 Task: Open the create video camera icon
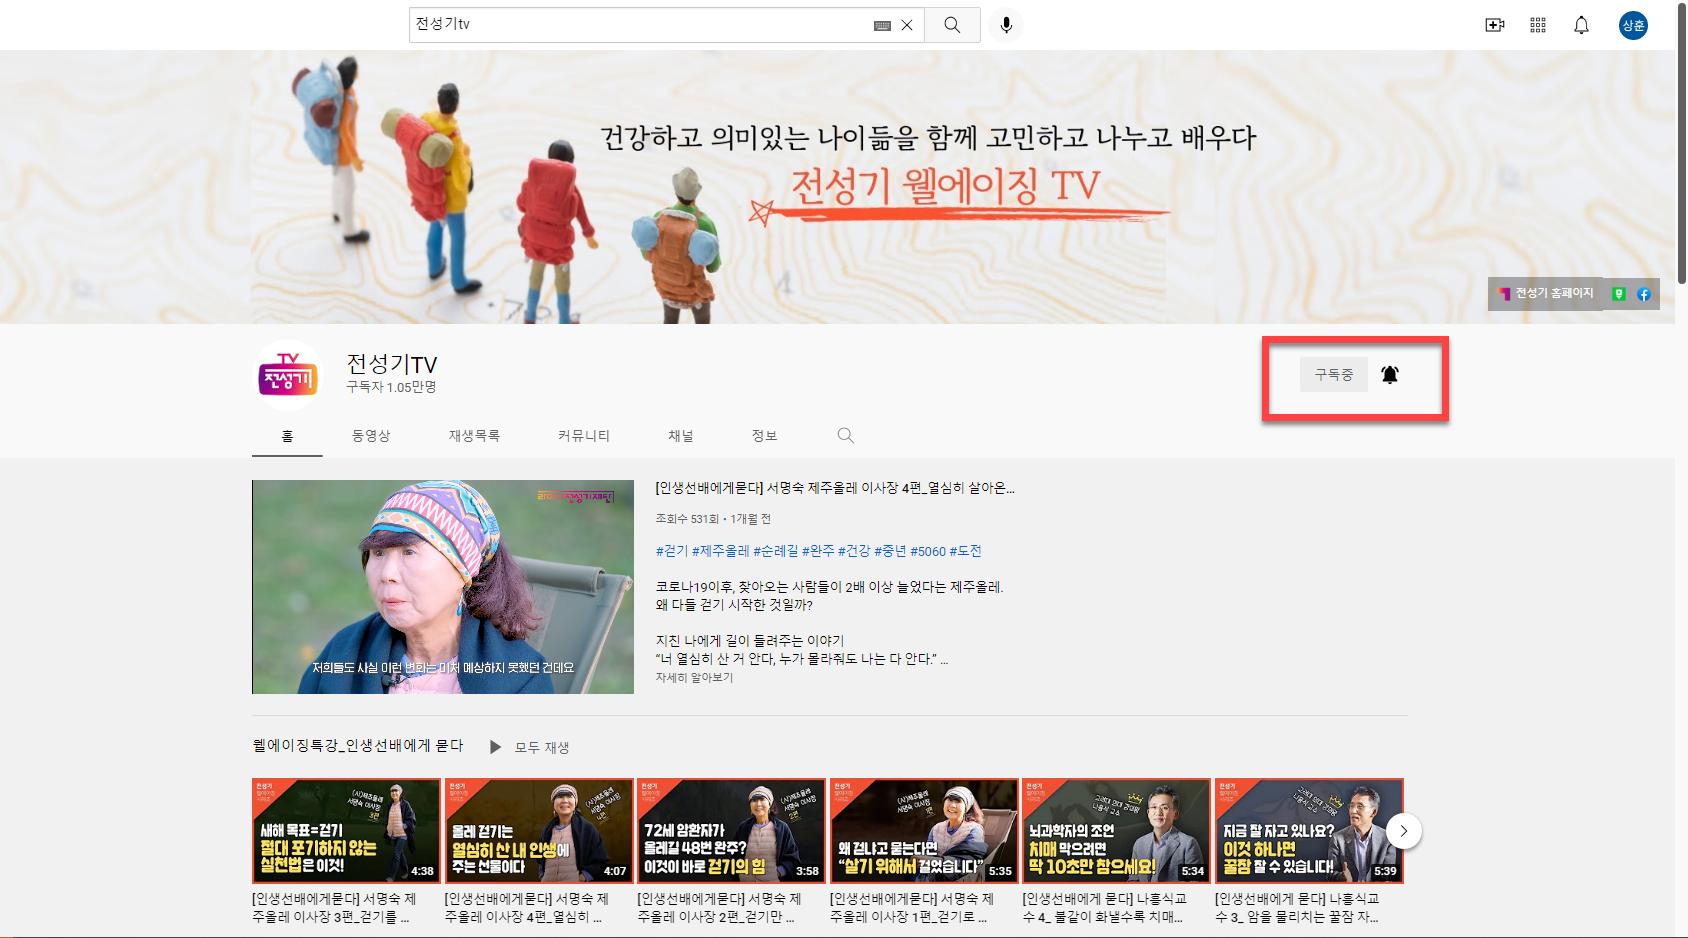tap(1494, 25)
